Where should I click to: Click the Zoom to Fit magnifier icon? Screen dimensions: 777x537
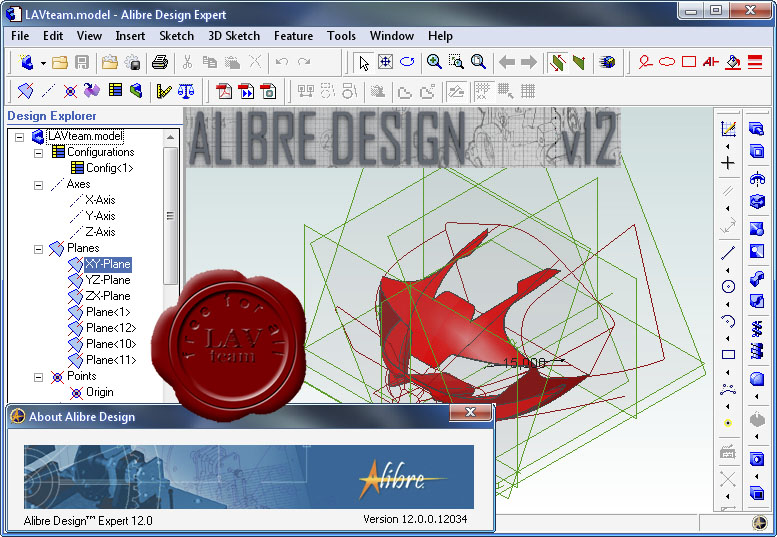click(478, 62)
